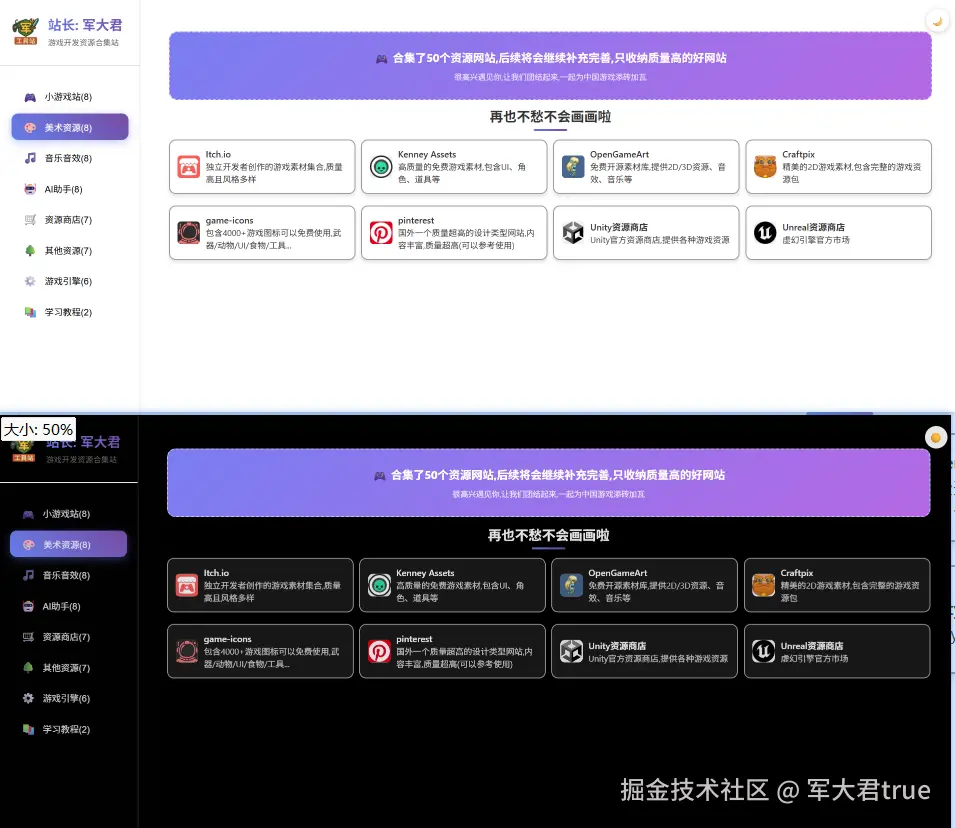Click the 大小: 50% size label

coord(38,430)
